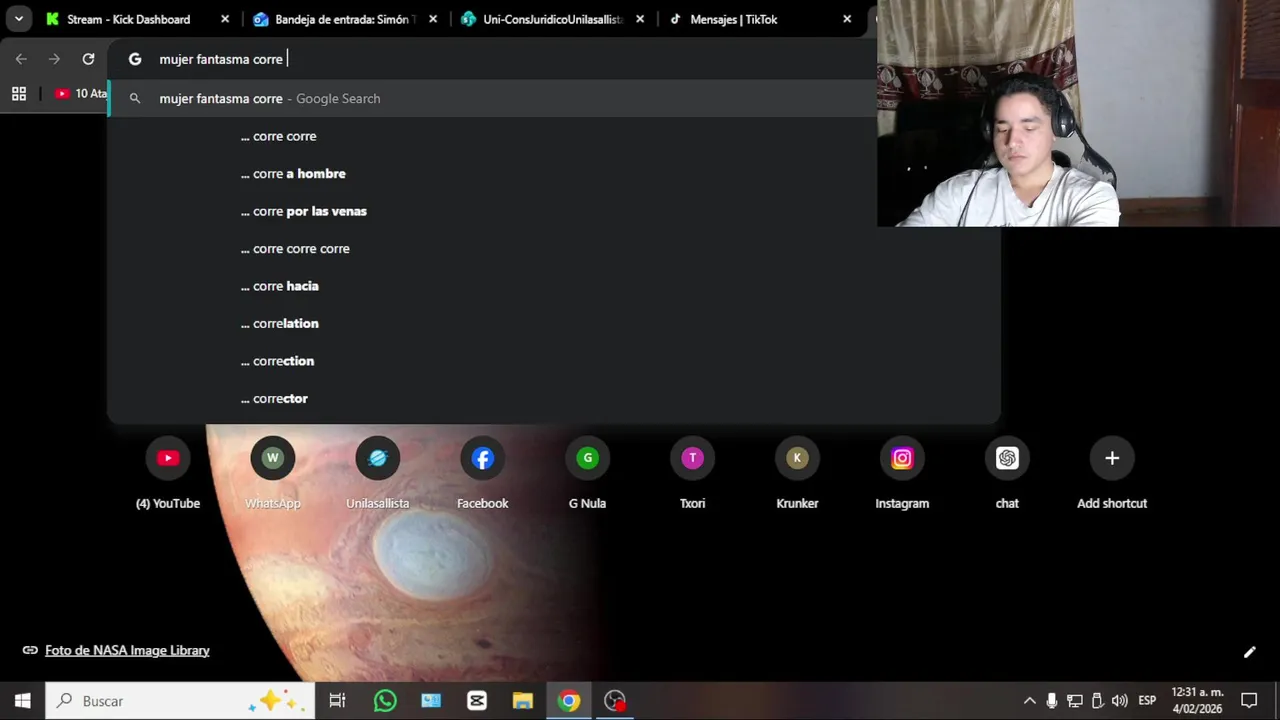The width and height of the screenshot is (1280, 720).
Task: Select 'mujer fantasma corre - Google Search' suggestion
Action: (x=492, y=98)
